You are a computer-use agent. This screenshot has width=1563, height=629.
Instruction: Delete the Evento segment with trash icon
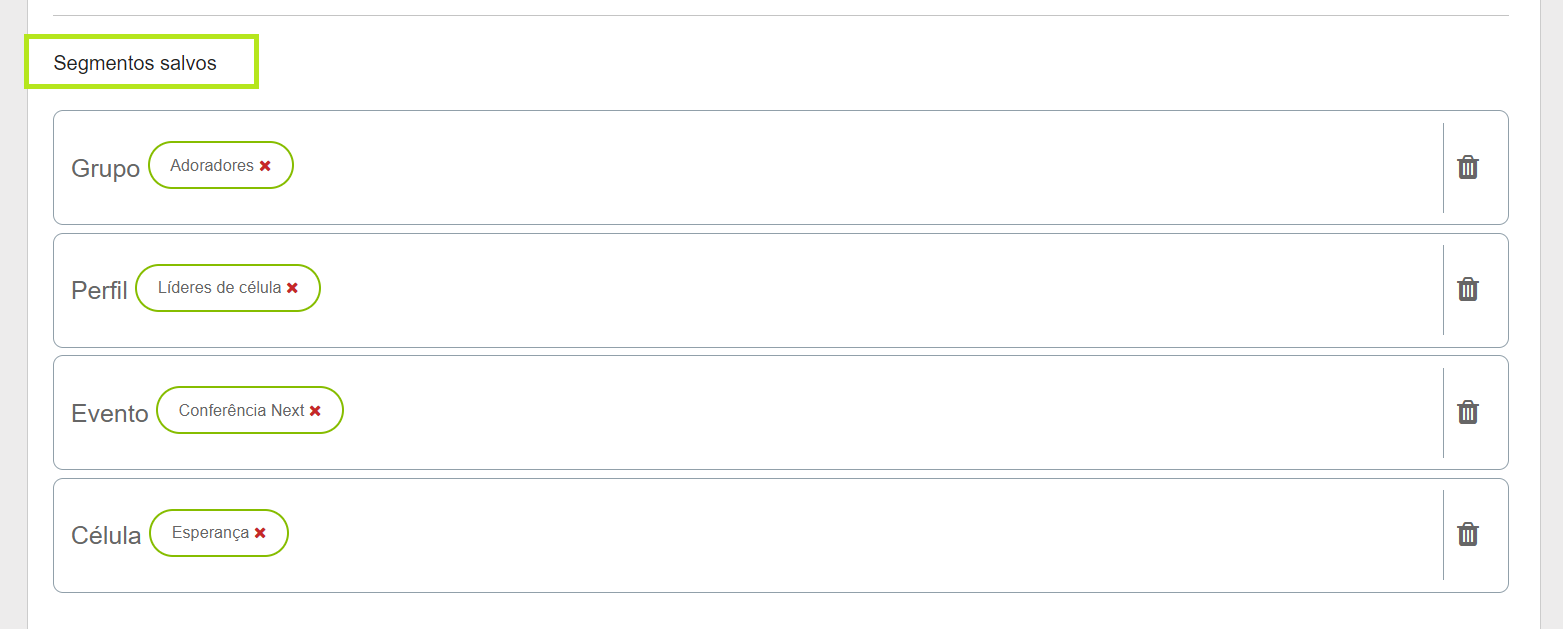(1467, 412)
